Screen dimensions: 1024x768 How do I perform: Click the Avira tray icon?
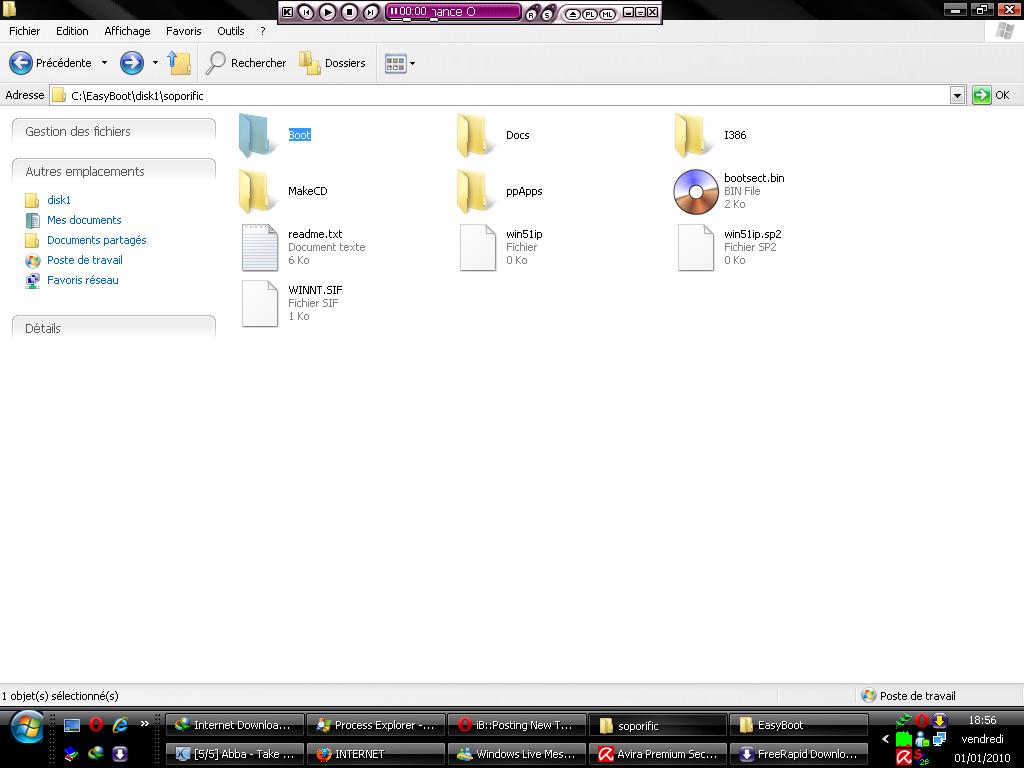pyautogui.click(x=904, y=758)
